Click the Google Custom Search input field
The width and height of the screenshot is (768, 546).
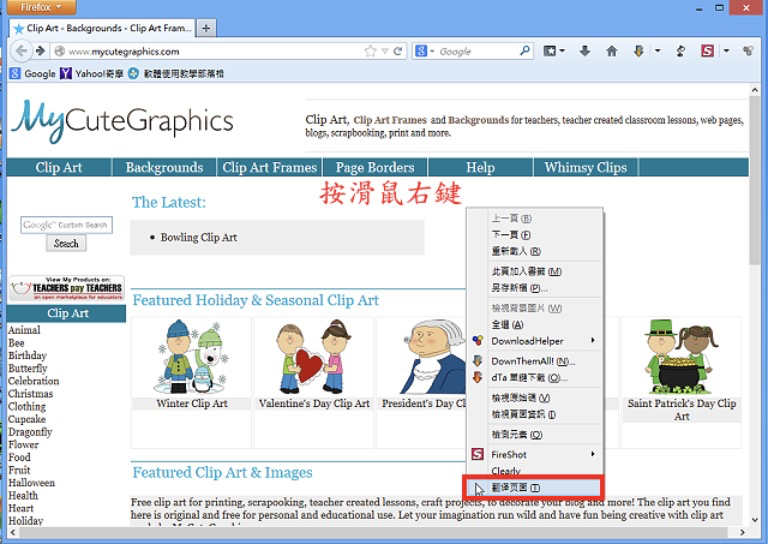[x=67, y=225]
